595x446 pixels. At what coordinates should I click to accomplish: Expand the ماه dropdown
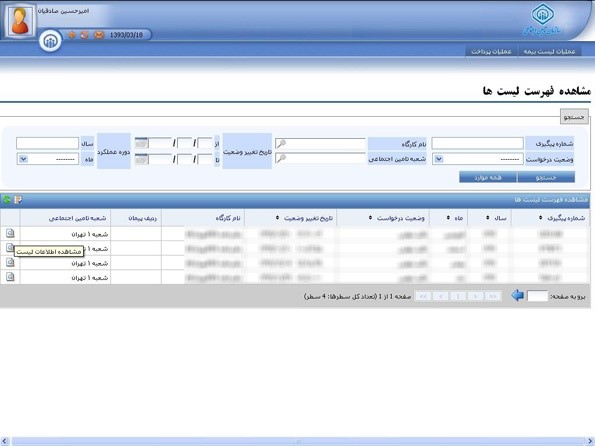[23, 159]
